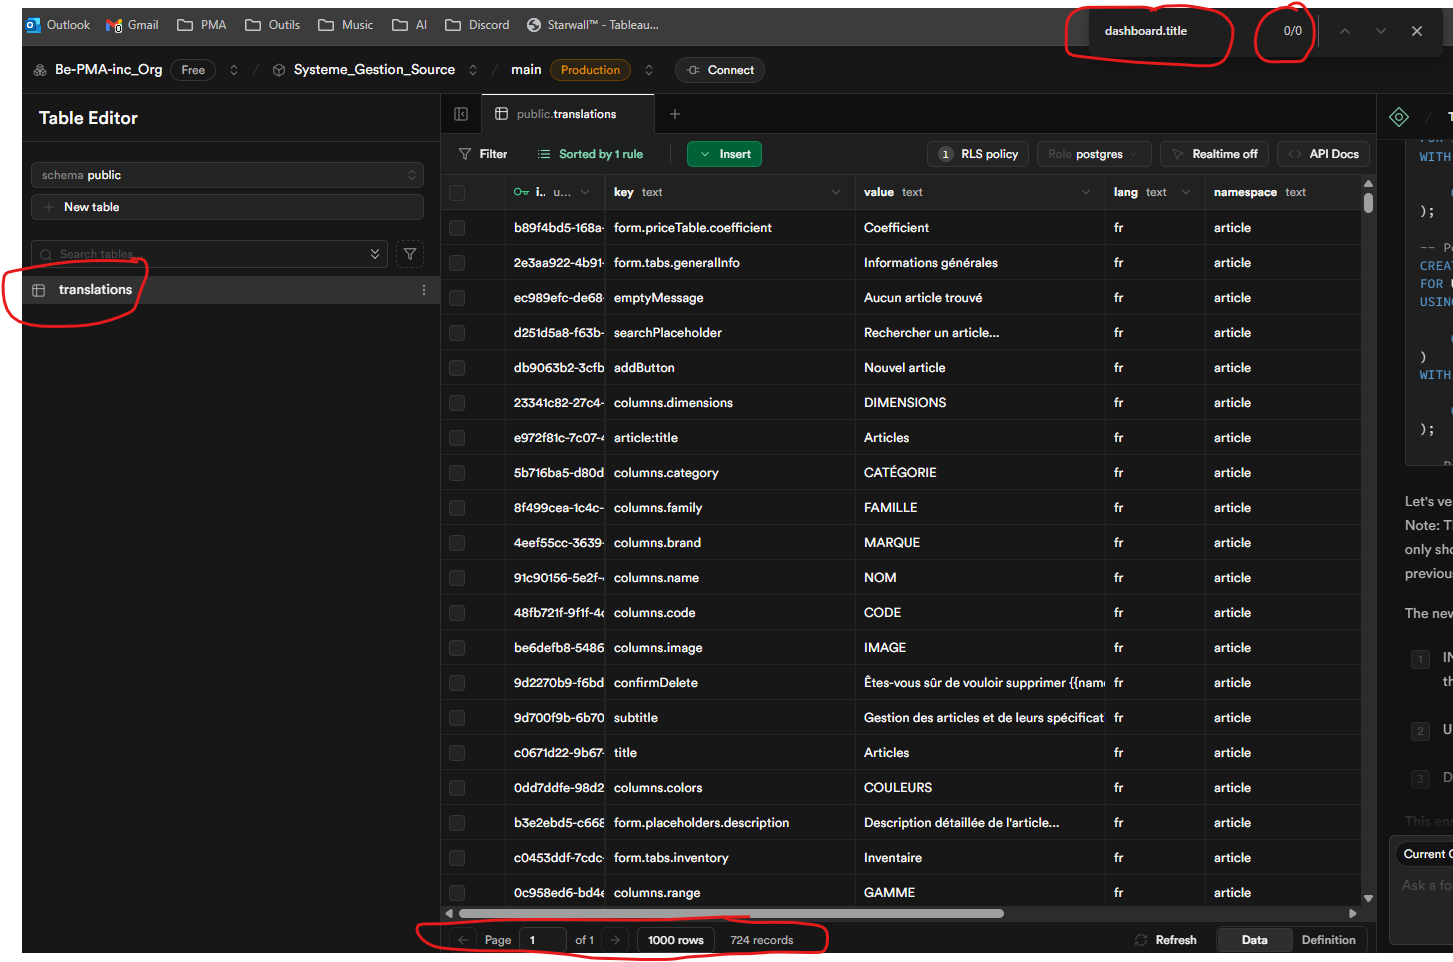Click namespace column header
The image size is (1453, 962).
point(1283,192)
